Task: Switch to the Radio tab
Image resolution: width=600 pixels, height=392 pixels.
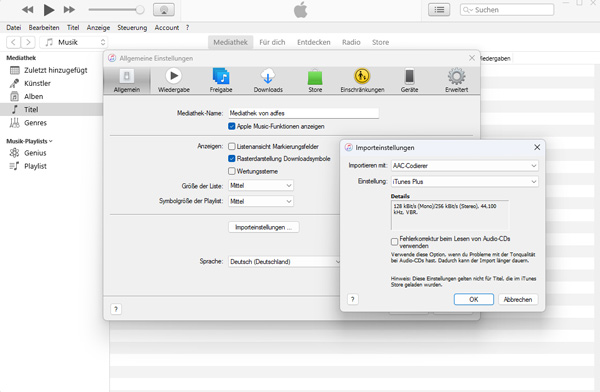Action: 351,42
